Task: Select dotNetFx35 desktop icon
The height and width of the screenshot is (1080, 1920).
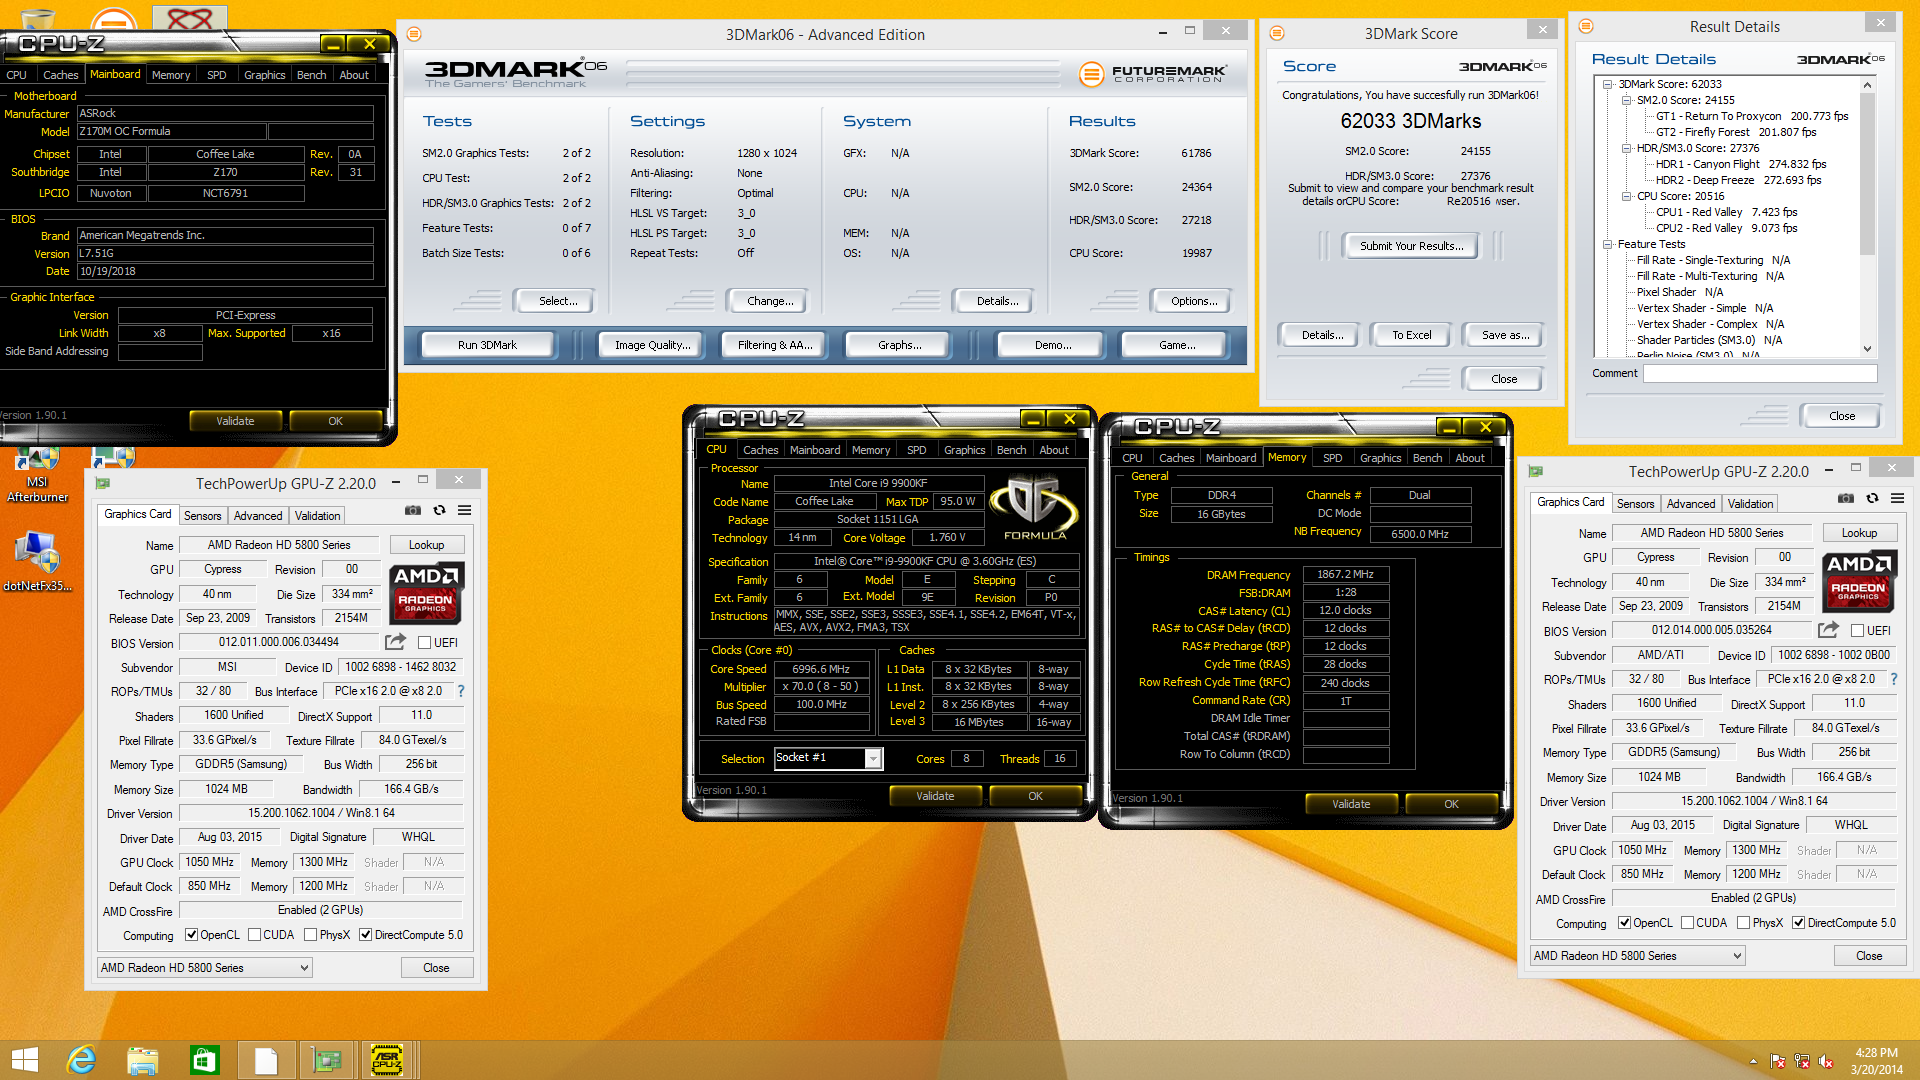Action: pyautogui.click(x=37, y=562)
